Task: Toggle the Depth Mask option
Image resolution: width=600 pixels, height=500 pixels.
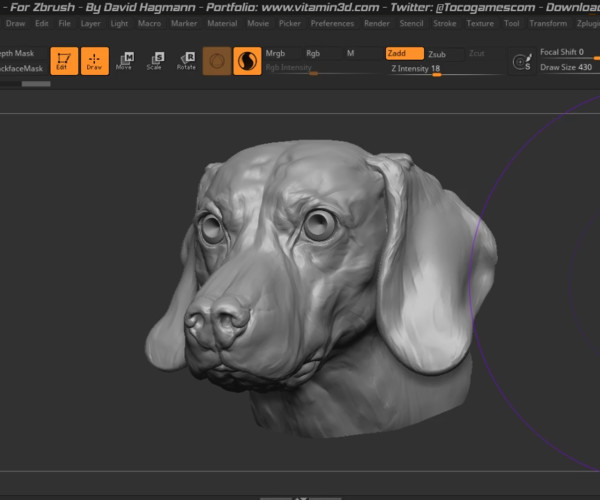Action: tap(17, 54)
